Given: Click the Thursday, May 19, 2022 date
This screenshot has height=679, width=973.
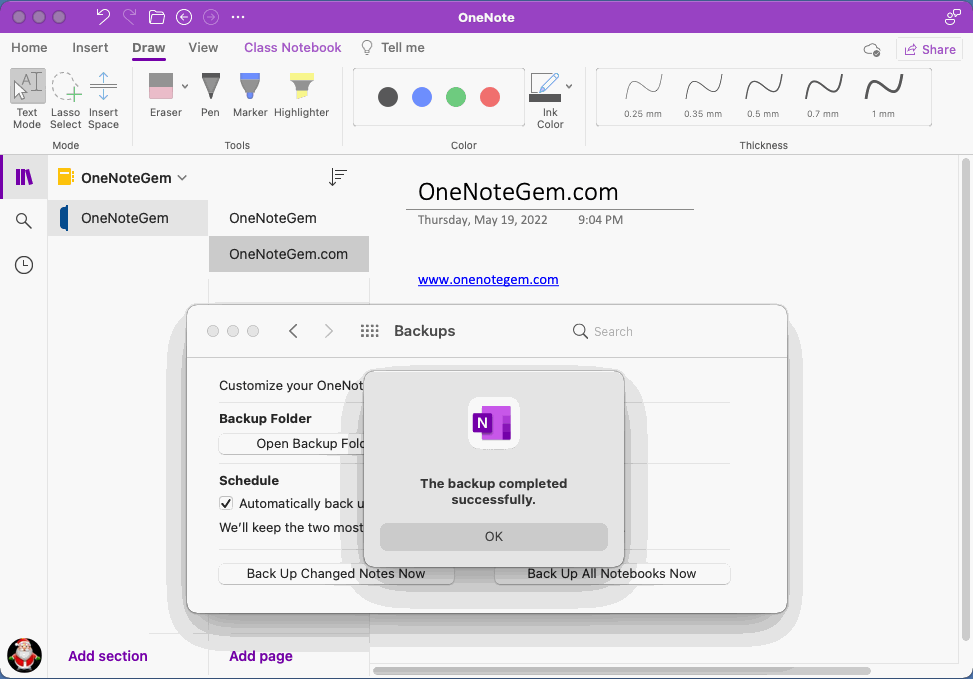Looking at the screenshot, I should click(x=483, y=220).
